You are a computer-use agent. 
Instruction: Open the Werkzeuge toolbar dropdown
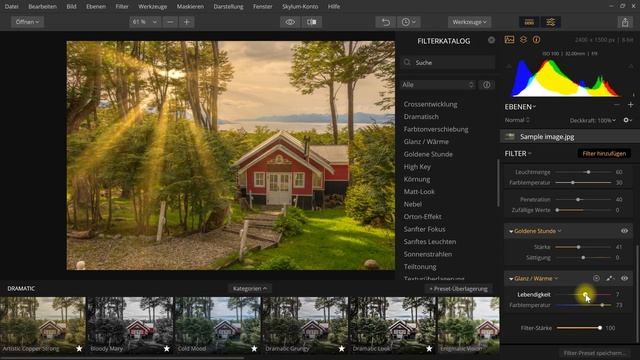coord(469,22)
